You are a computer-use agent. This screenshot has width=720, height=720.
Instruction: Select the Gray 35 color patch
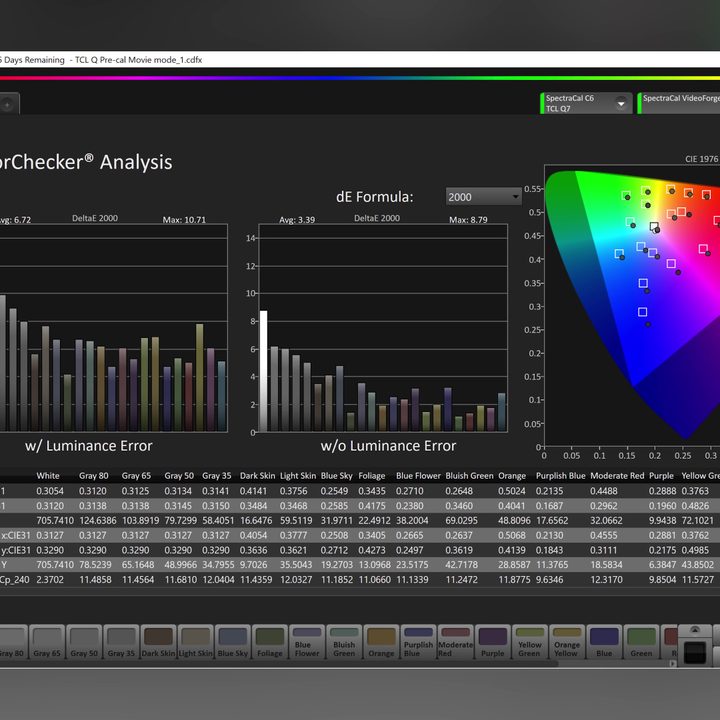point(121,641)
